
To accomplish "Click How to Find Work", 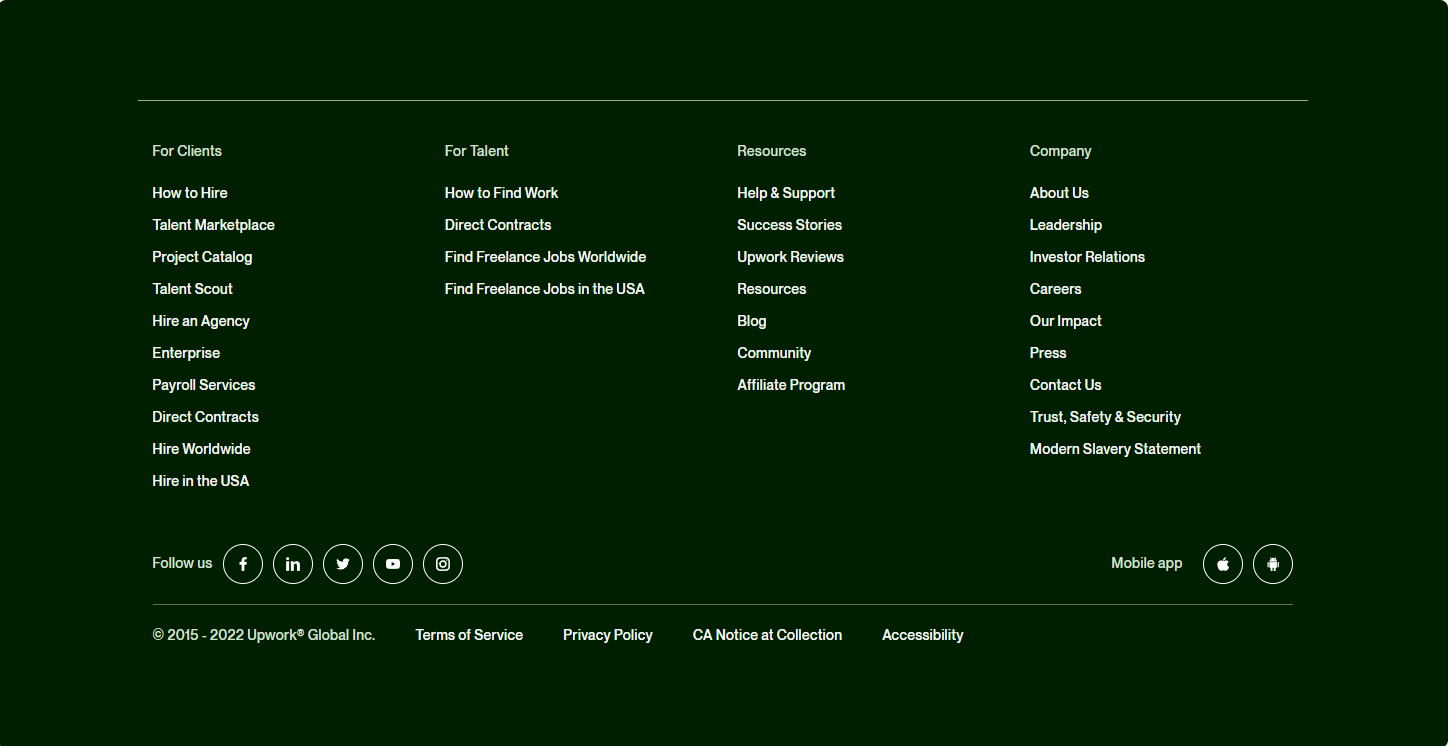I will tap(501, 193).
